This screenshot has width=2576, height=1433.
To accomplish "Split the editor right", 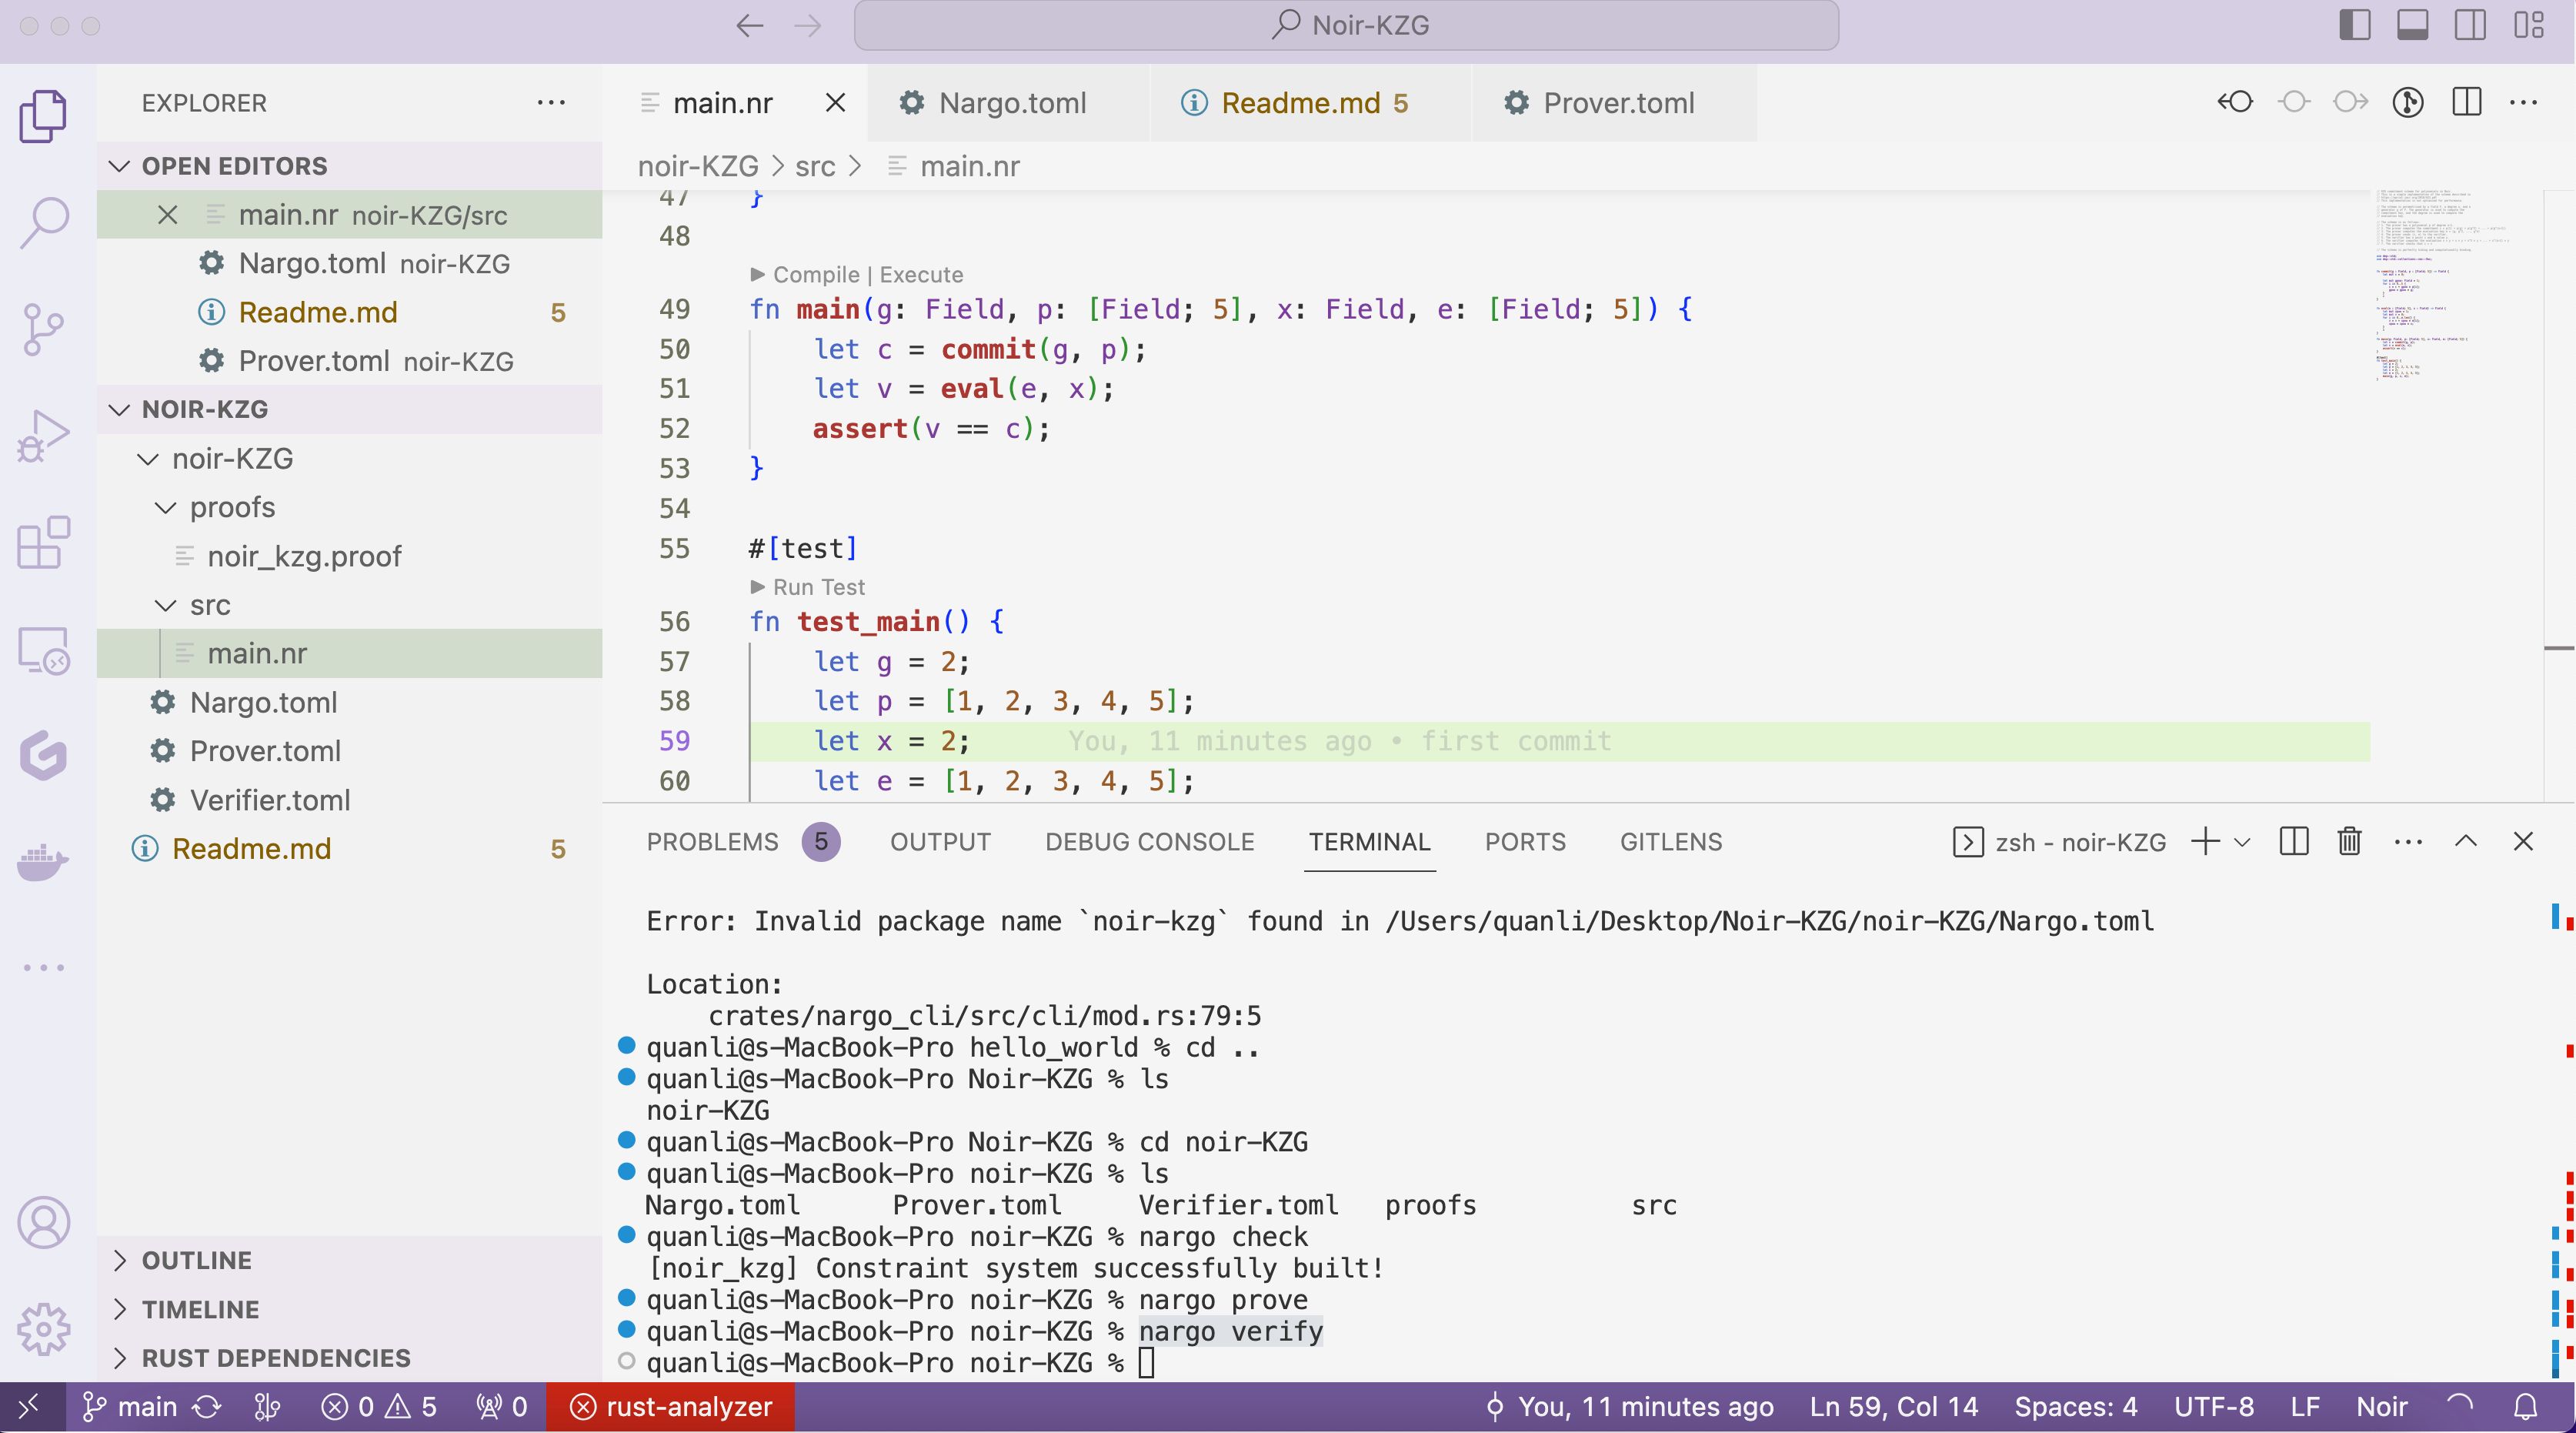I will tap(2466, 102).
